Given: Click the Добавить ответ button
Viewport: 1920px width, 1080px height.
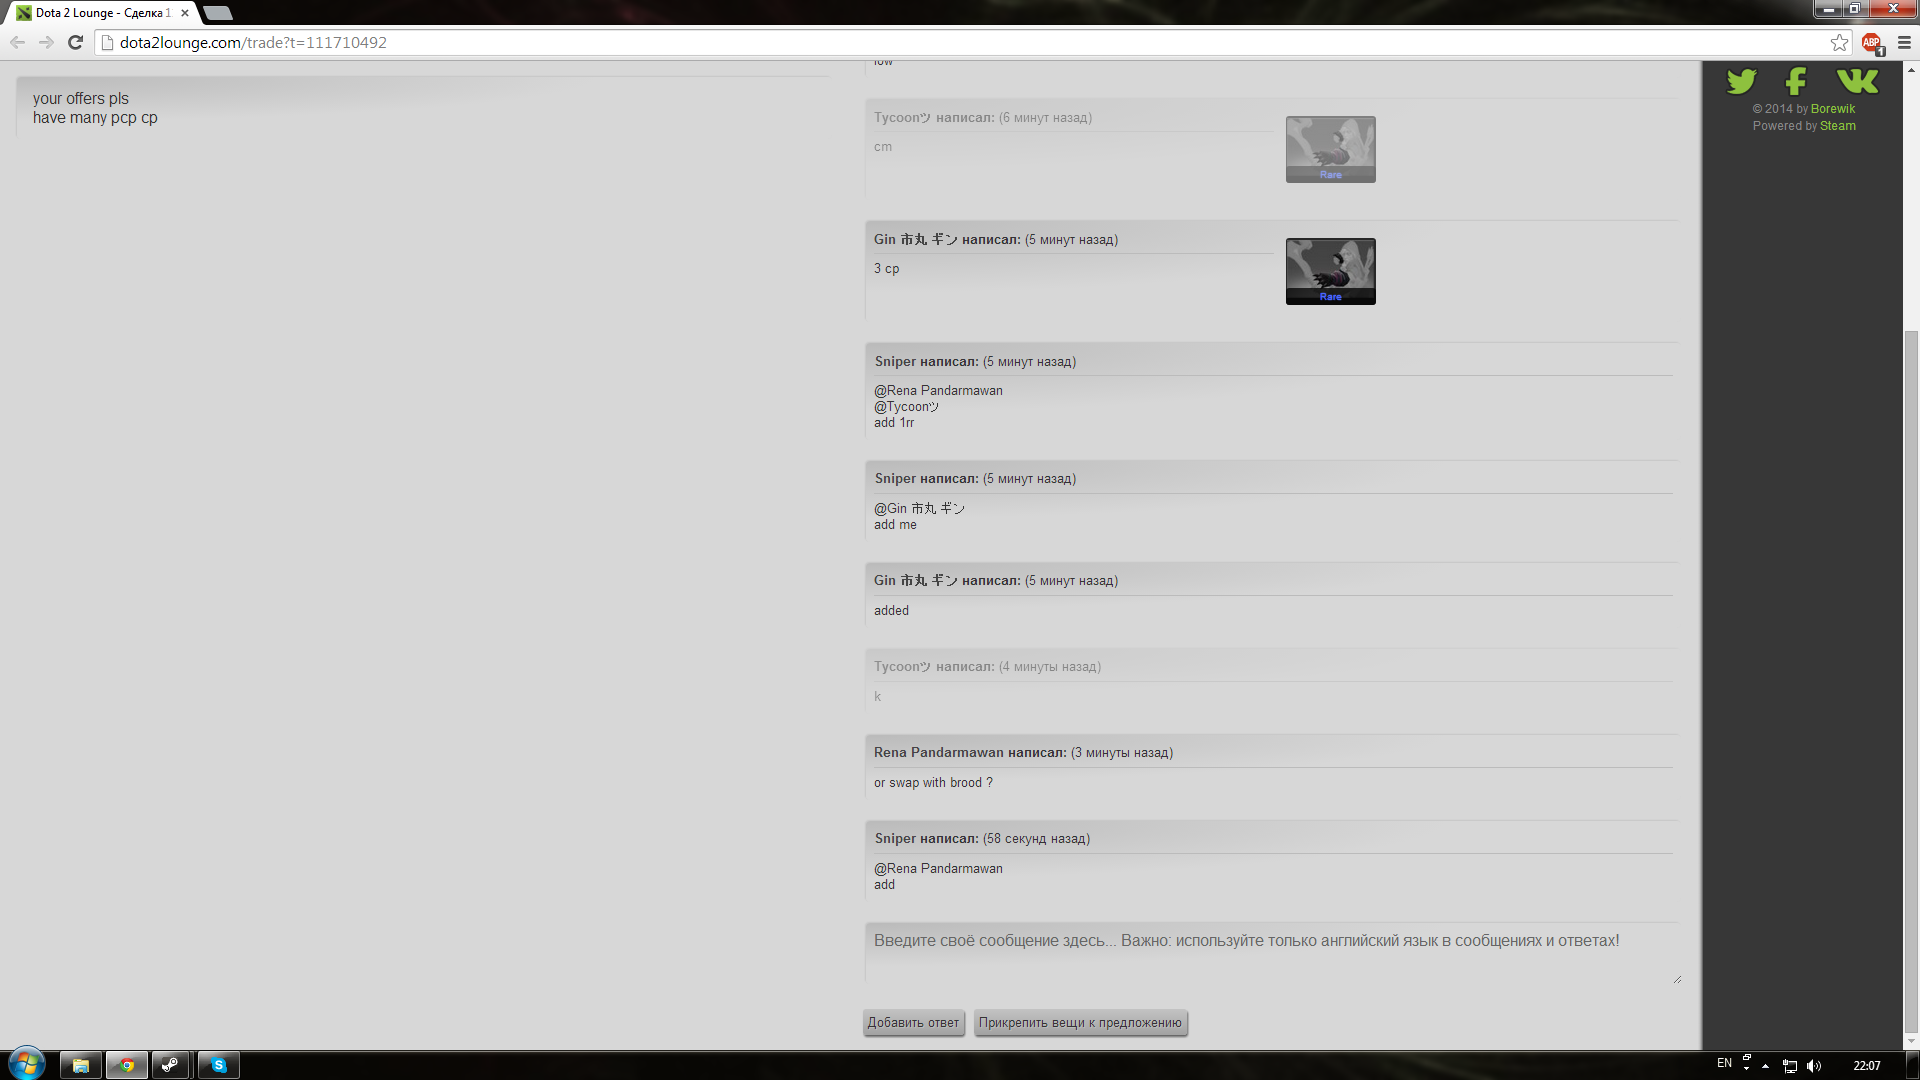Looking at the screenshot, I should click(913, 1022).
